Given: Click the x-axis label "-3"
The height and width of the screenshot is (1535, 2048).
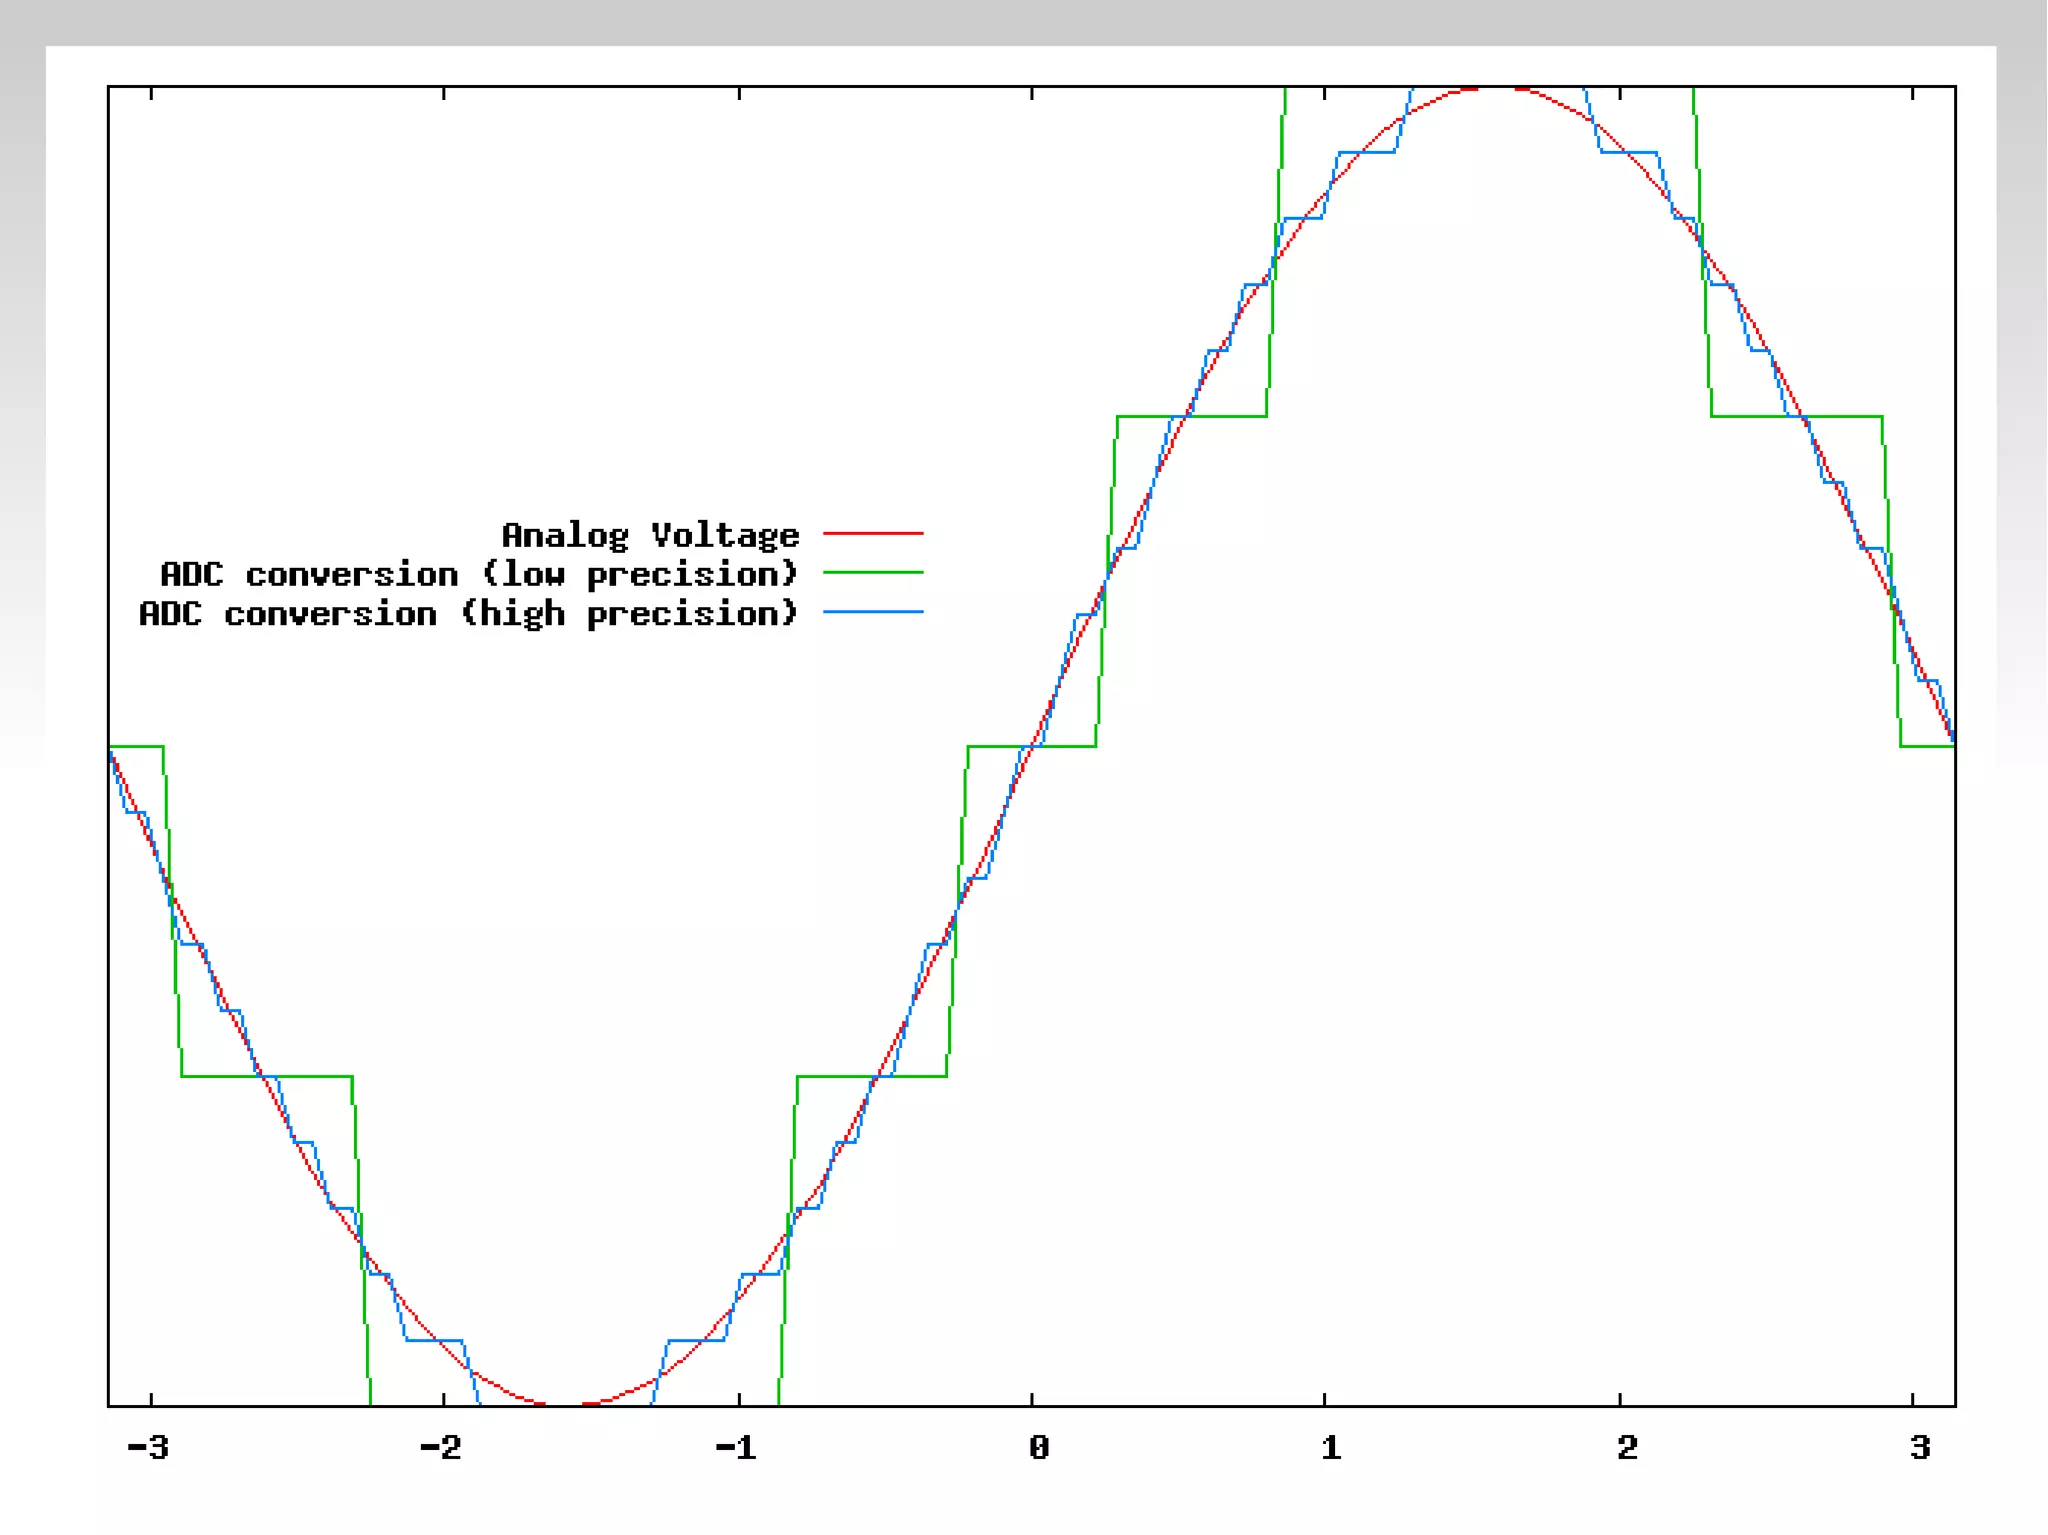Looking at the screenshot, I should pos(148,1447).
